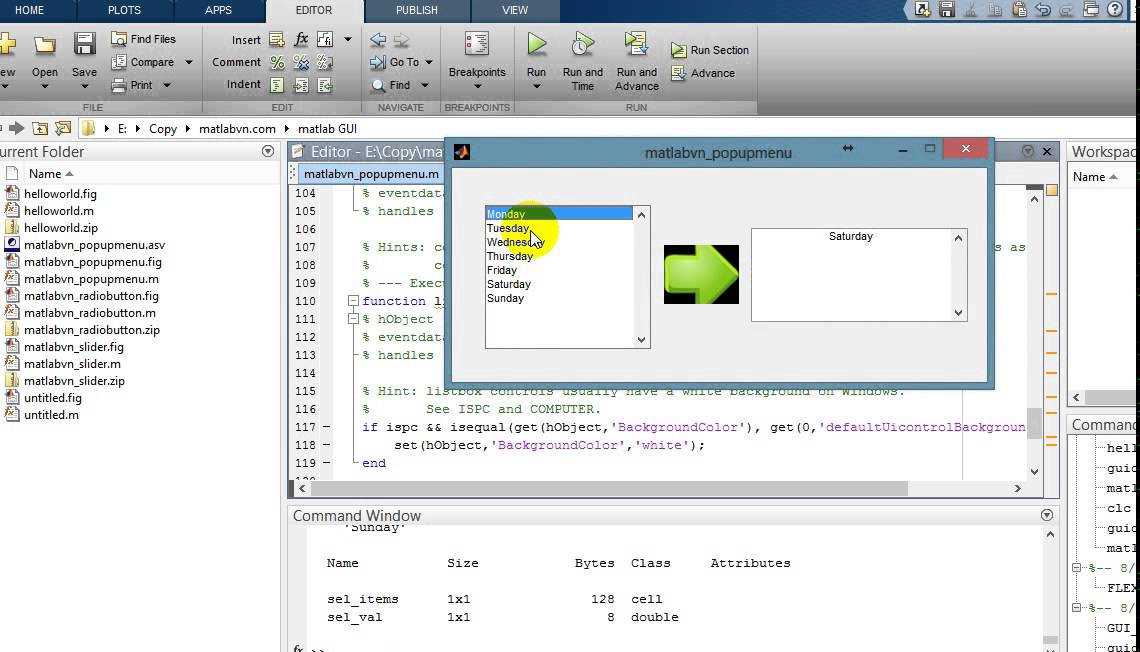Viewport: 1140px width, 652px height.
Task: Collapse code fold at line 110
Action: [353, 300]
